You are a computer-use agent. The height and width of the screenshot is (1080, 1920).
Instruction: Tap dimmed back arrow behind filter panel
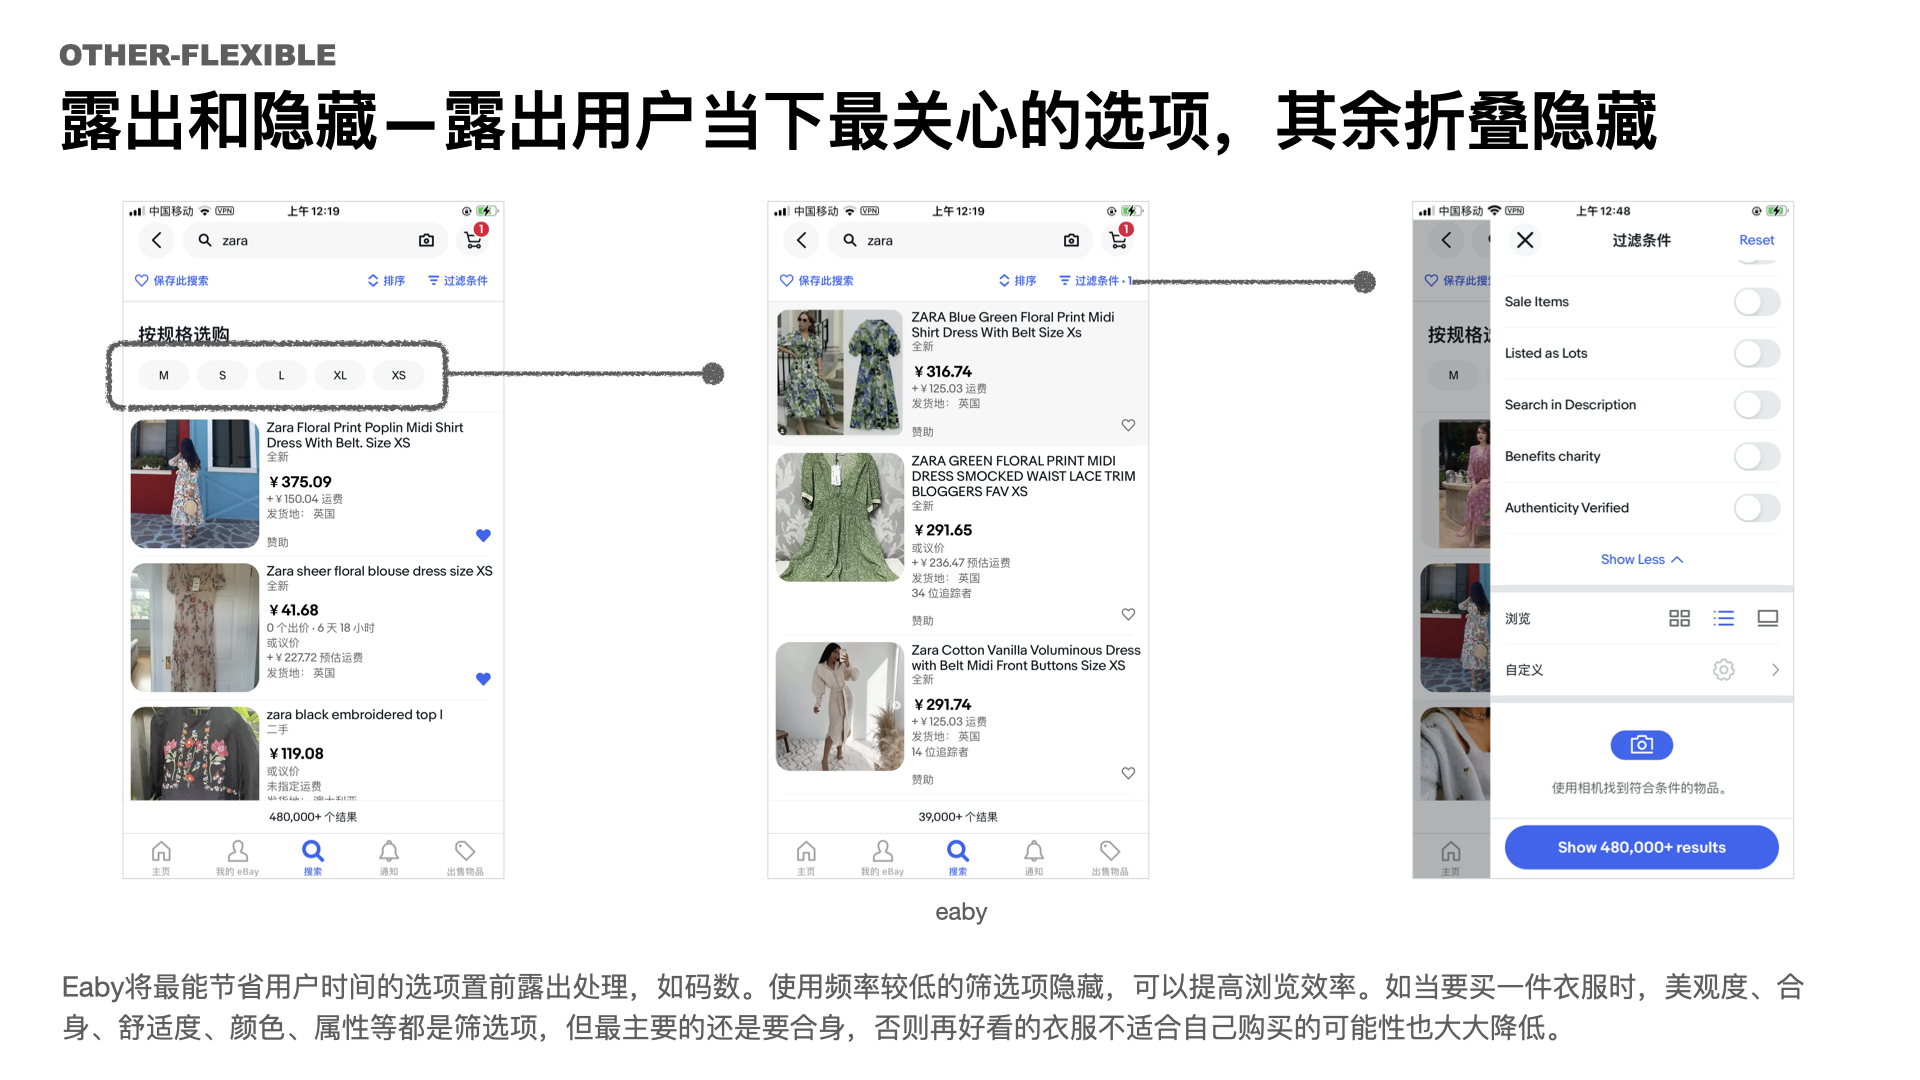click(x=1446, y=240)
